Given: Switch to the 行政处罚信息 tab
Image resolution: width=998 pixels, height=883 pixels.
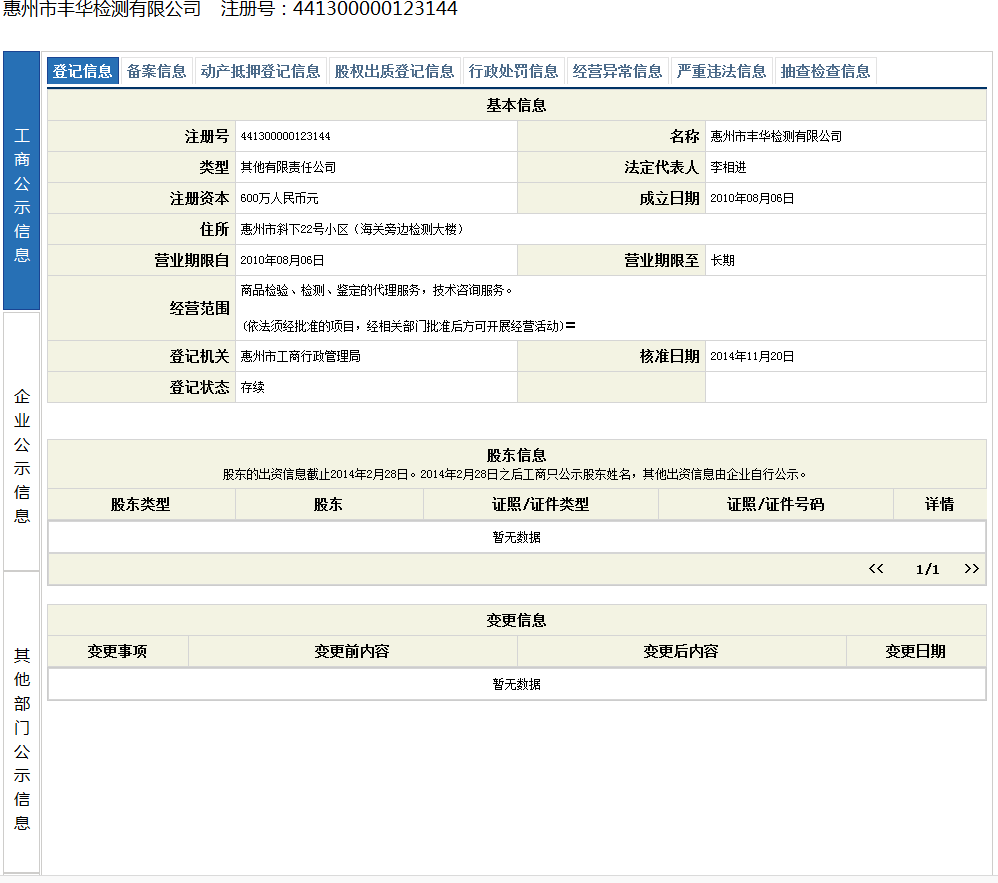Looking at the screenshot, I should tap(514, 71).
